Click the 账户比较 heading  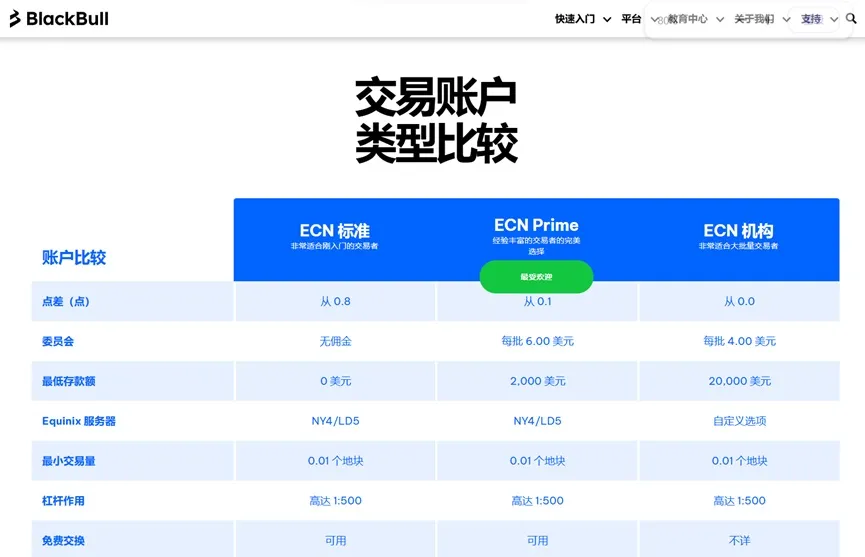74,258
